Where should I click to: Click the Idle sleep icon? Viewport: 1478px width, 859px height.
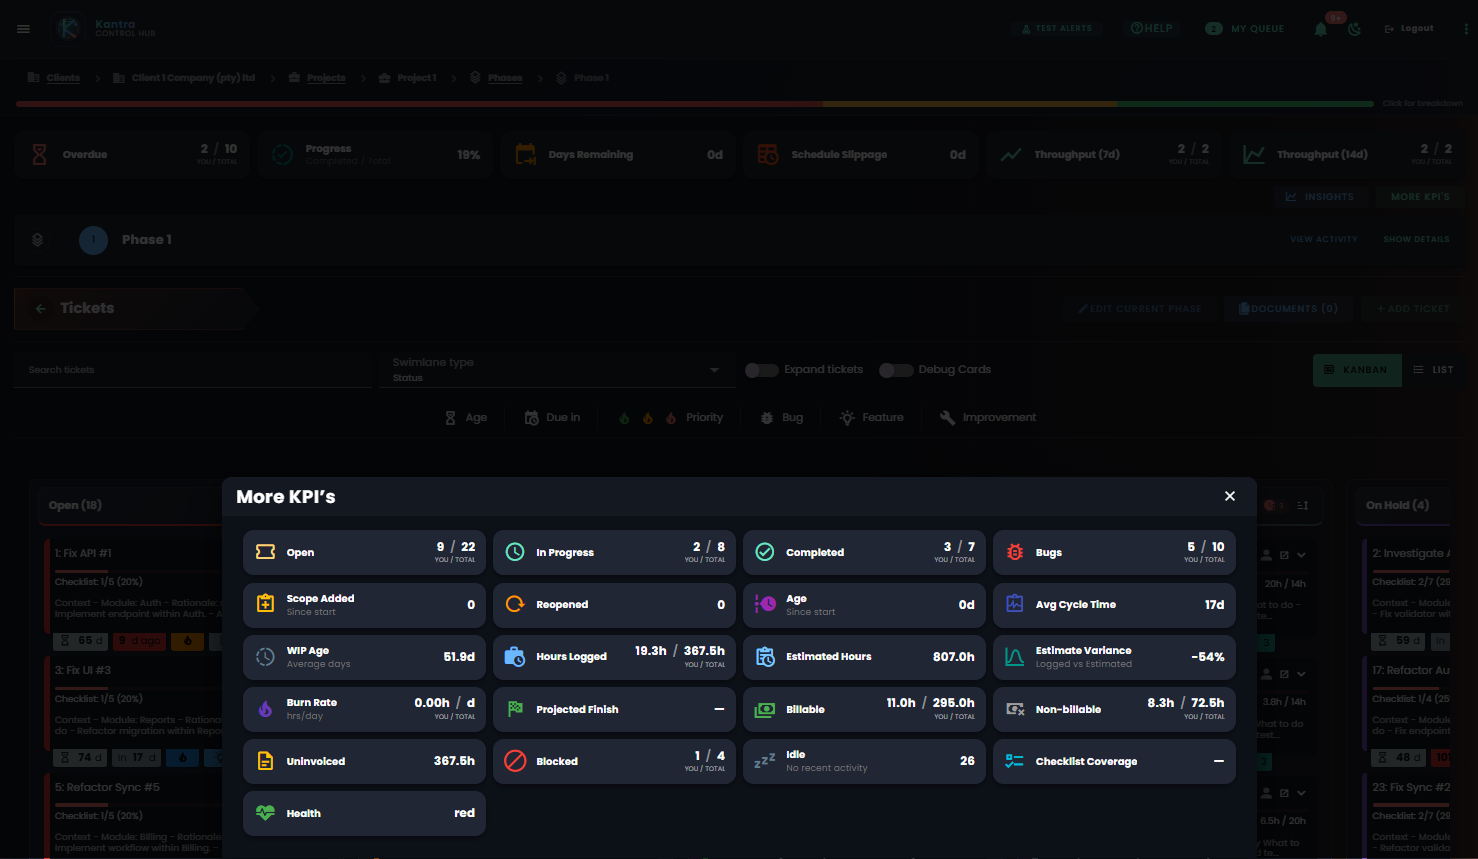click(765, 761)
